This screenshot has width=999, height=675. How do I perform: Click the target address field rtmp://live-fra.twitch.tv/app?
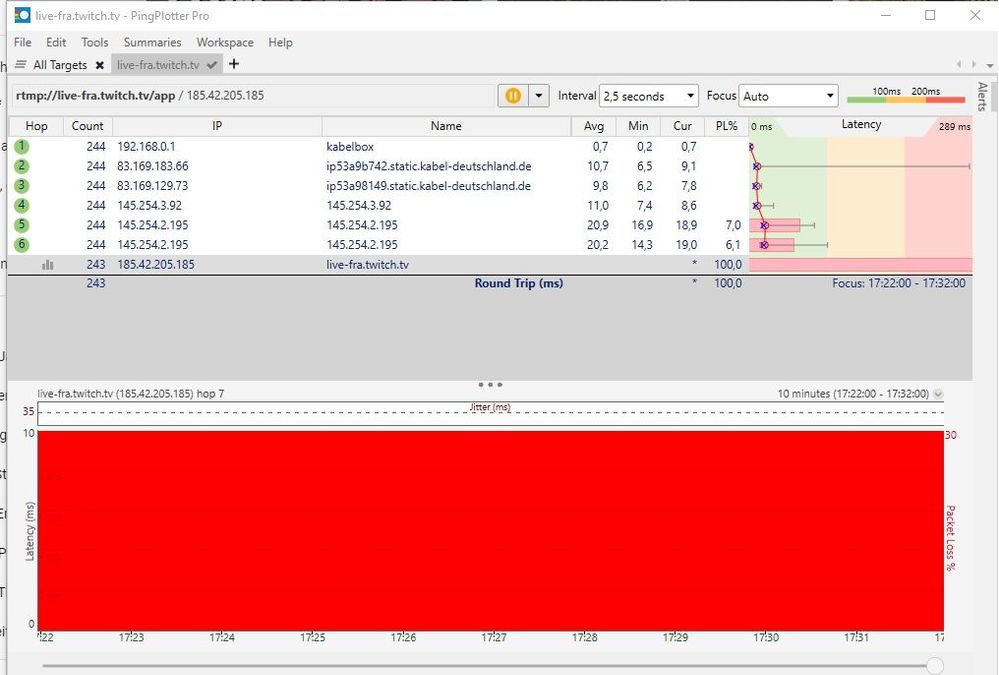(x=253, y=96)
